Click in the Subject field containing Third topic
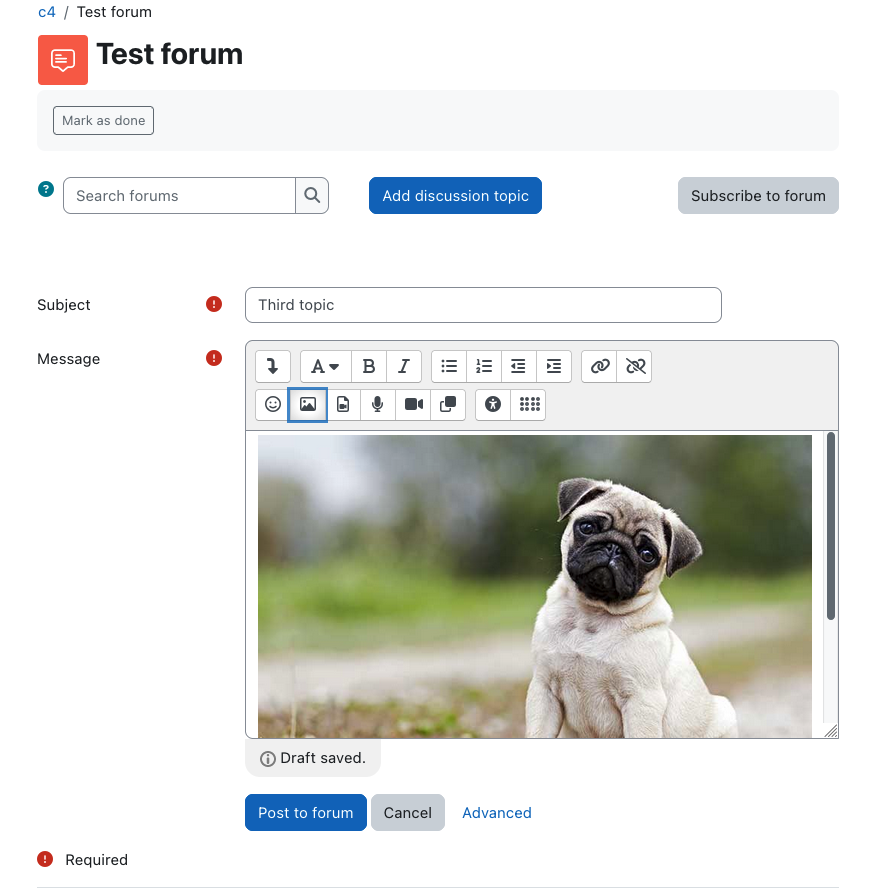884x892 pixels. tap(483, 305)
